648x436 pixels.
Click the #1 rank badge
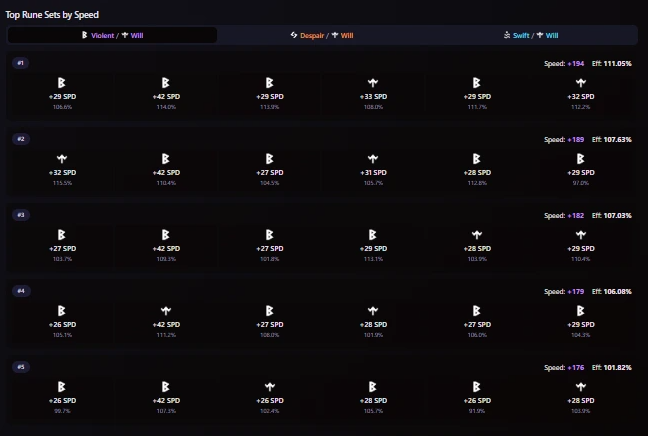pyautogui.click(x=21, y=63)
